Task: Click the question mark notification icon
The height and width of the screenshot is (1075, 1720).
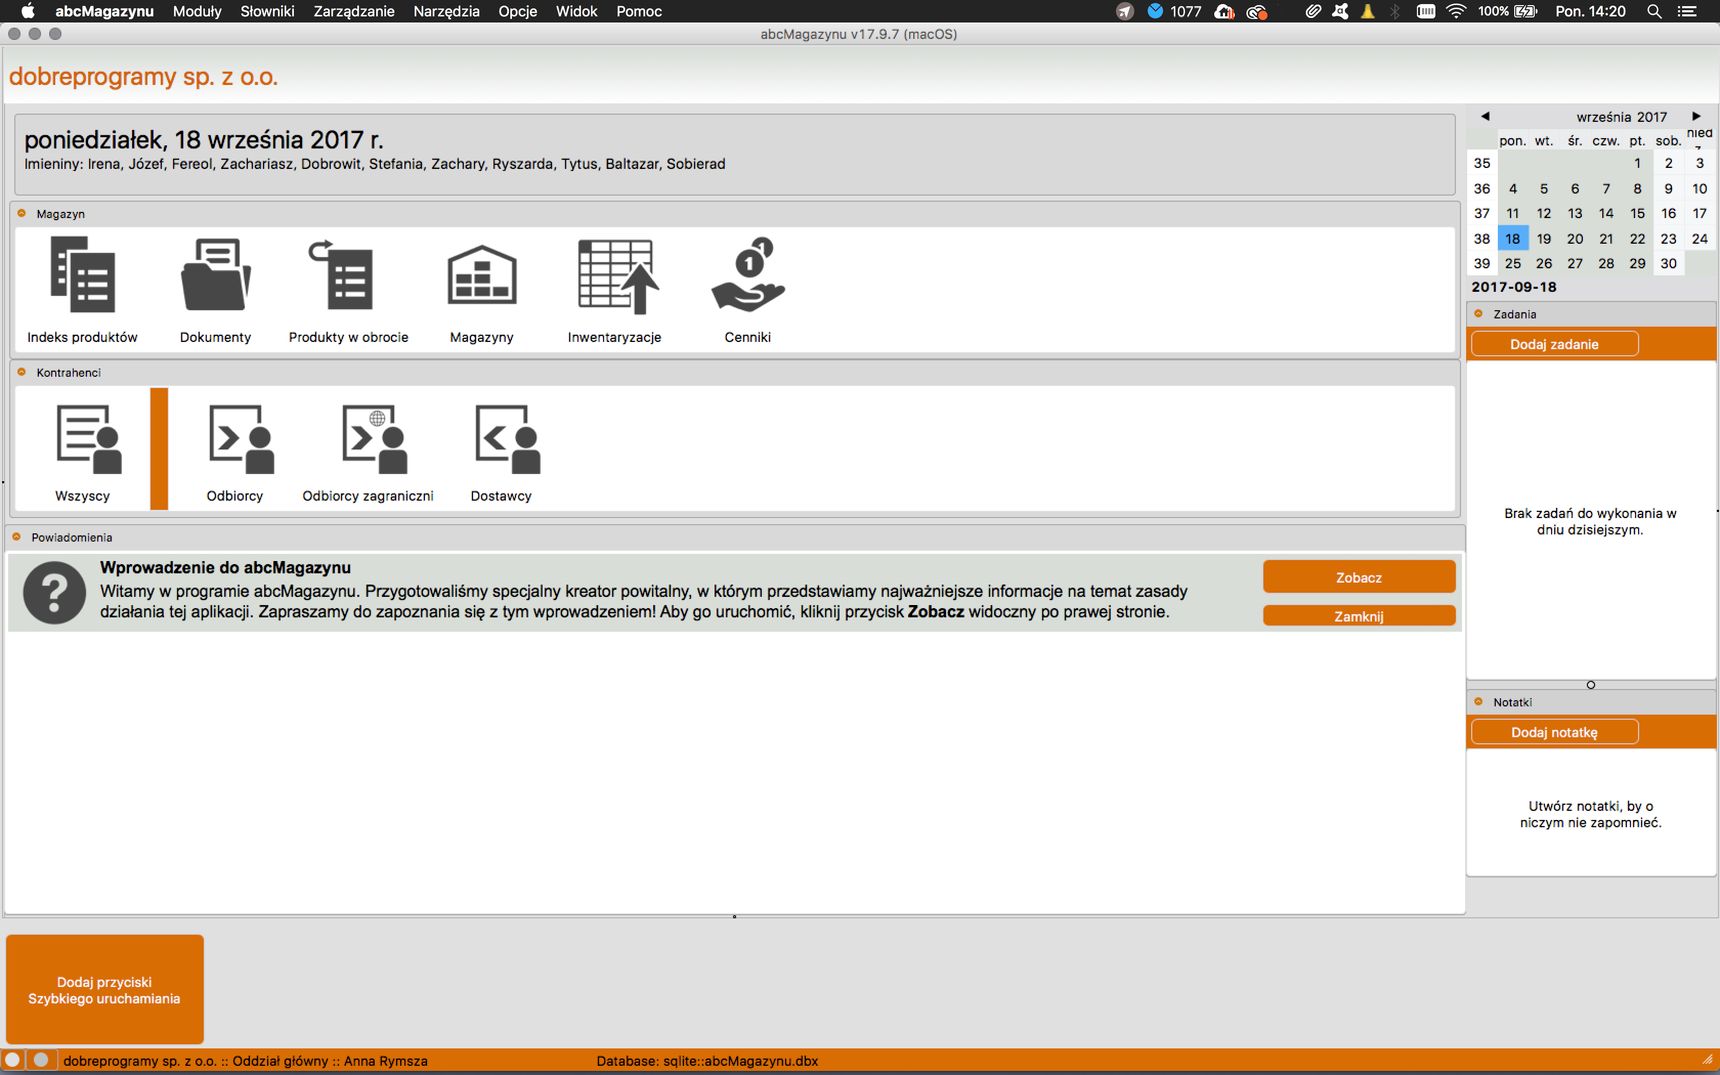Action: point(54,593)
